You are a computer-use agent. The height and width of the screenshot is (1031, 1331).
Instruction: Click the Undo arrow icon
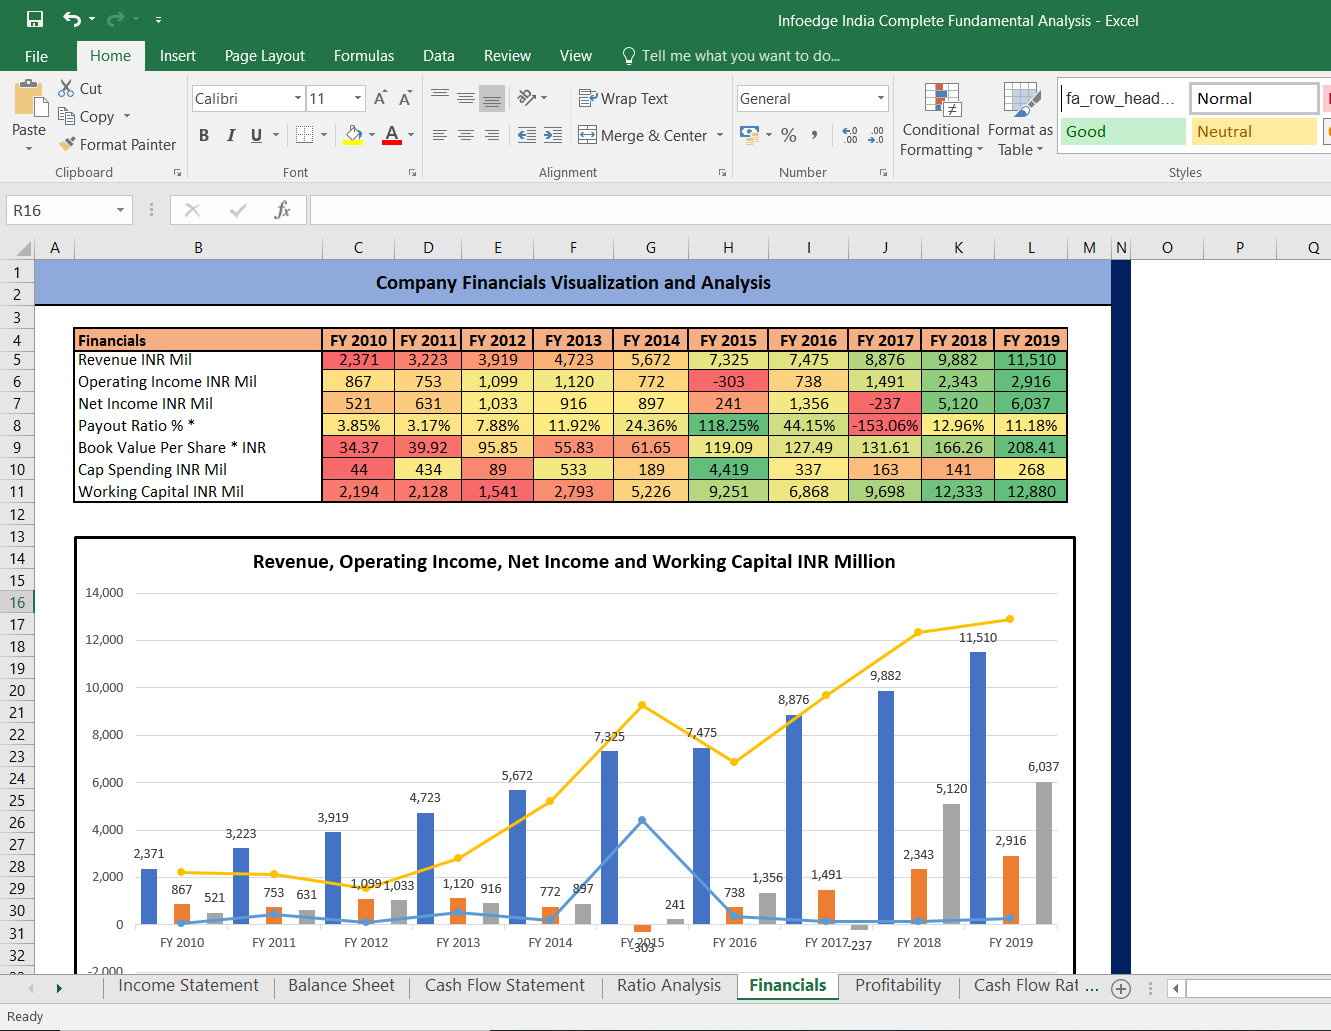tap(72, 19)
